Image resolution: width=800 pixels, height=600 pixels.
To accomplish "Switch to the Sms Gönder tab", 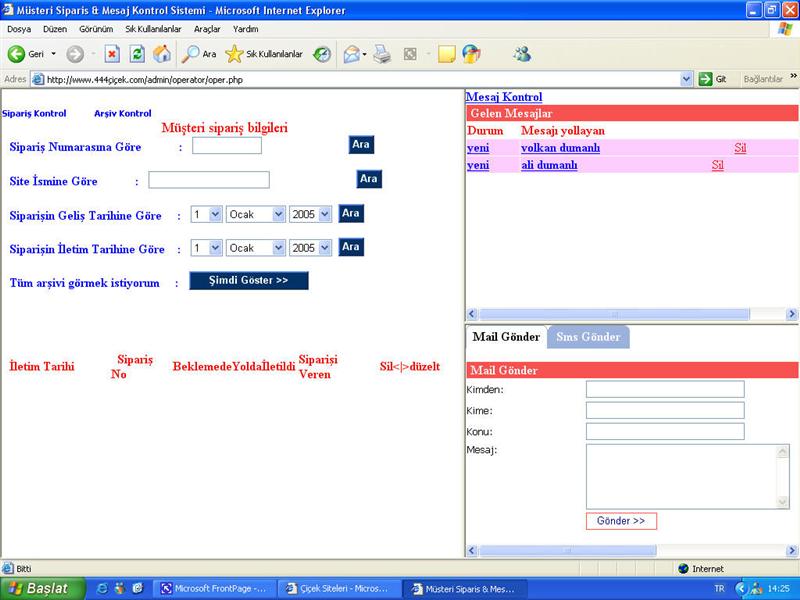I will [x=588, y=337].
